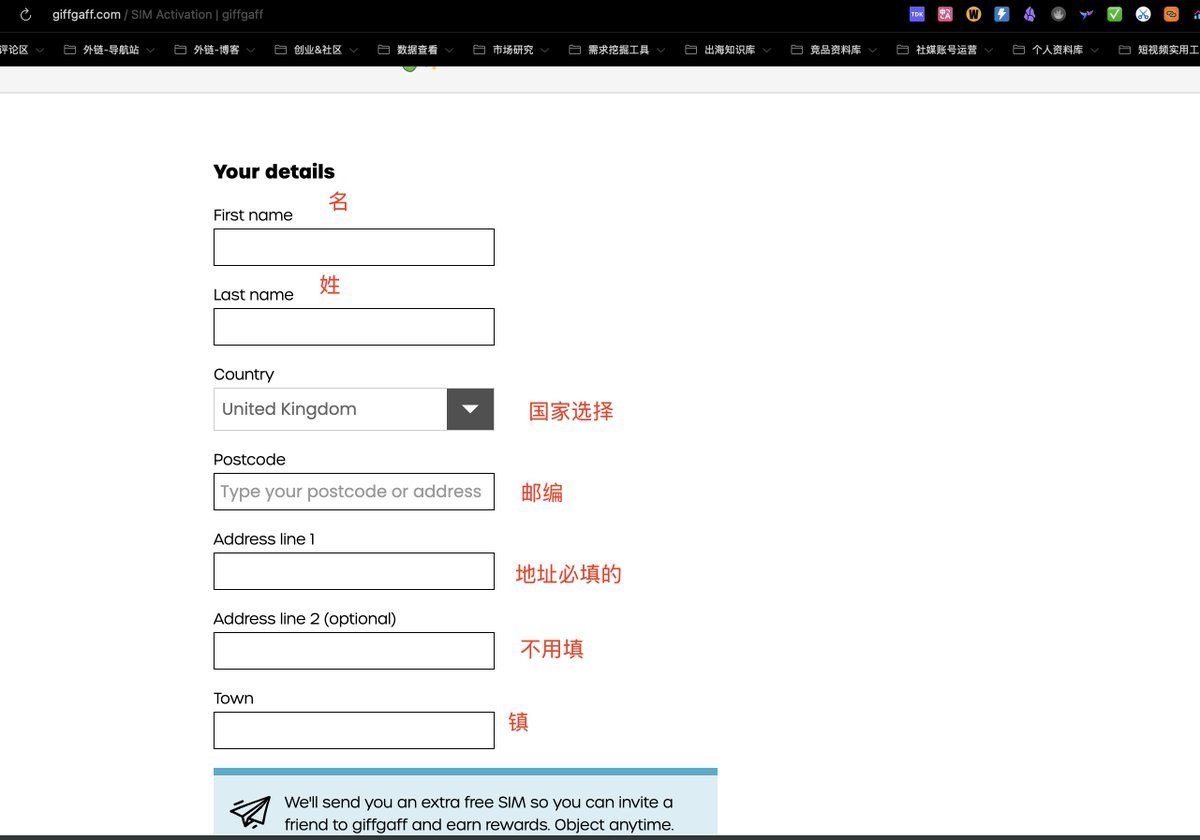Click the paper plane icon in info banner
This screenshot has height=840, width=1200.
[x=250, y=812]
